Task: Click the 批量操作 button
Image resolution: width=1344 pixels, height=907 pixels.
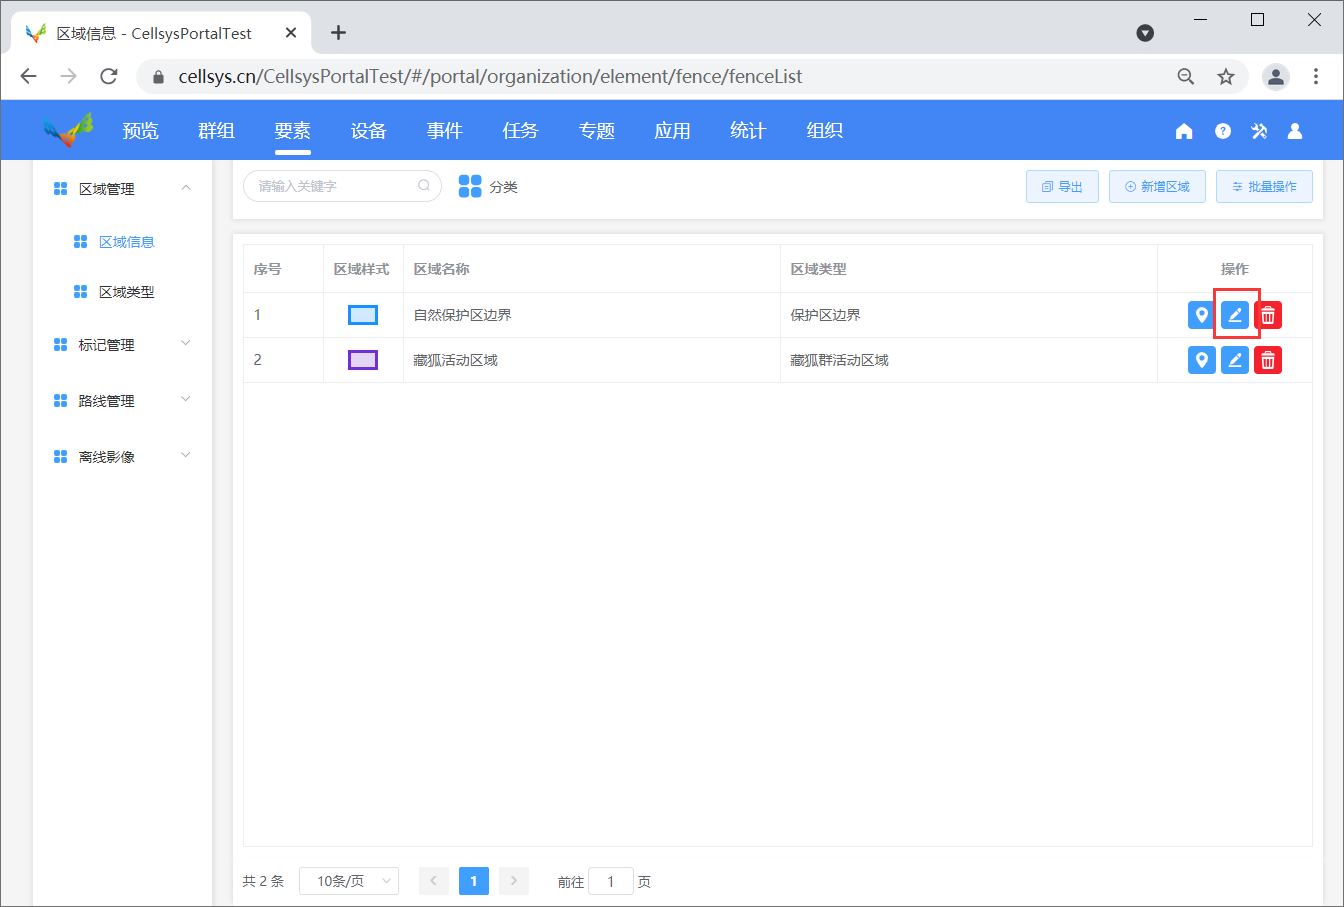Action: pyautogui.click(x=1264, y=187)
